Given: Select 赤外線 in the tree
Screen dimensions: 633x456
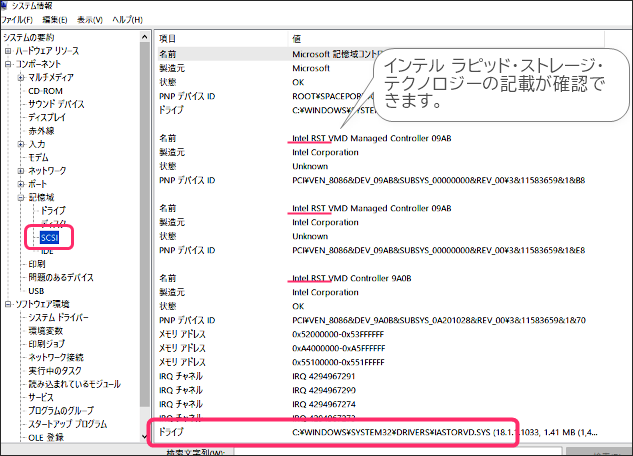Looking at the screenshot, I should (x=41, y=131).
